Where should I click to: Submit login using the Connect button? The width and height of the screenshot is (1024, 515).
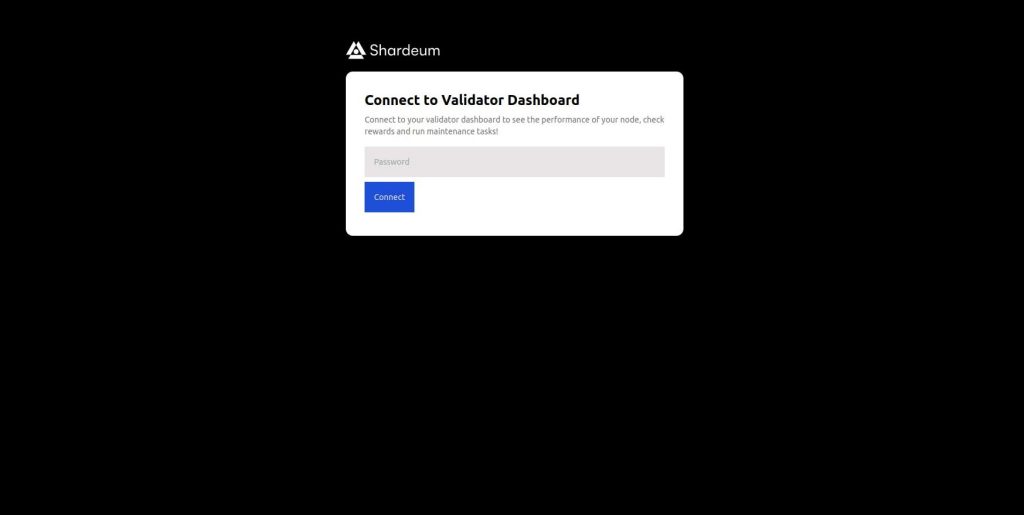389,197
